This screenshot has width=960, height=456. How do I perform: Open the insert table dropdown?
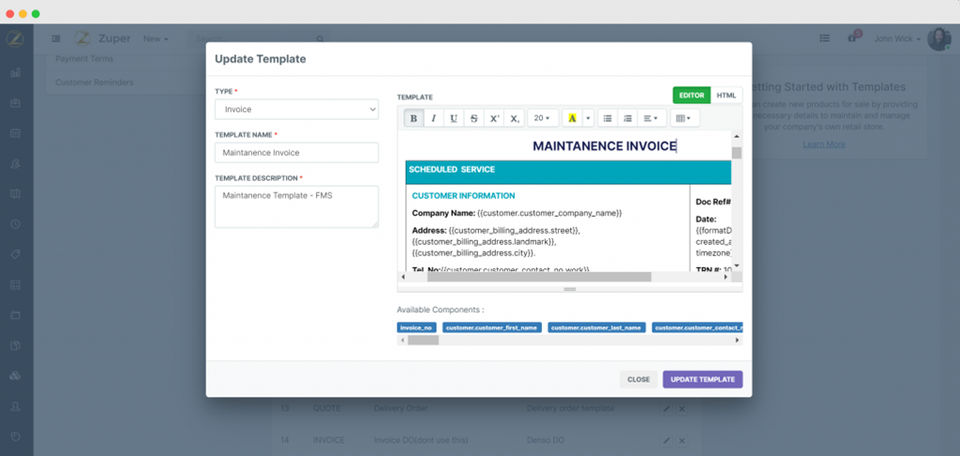684,118
